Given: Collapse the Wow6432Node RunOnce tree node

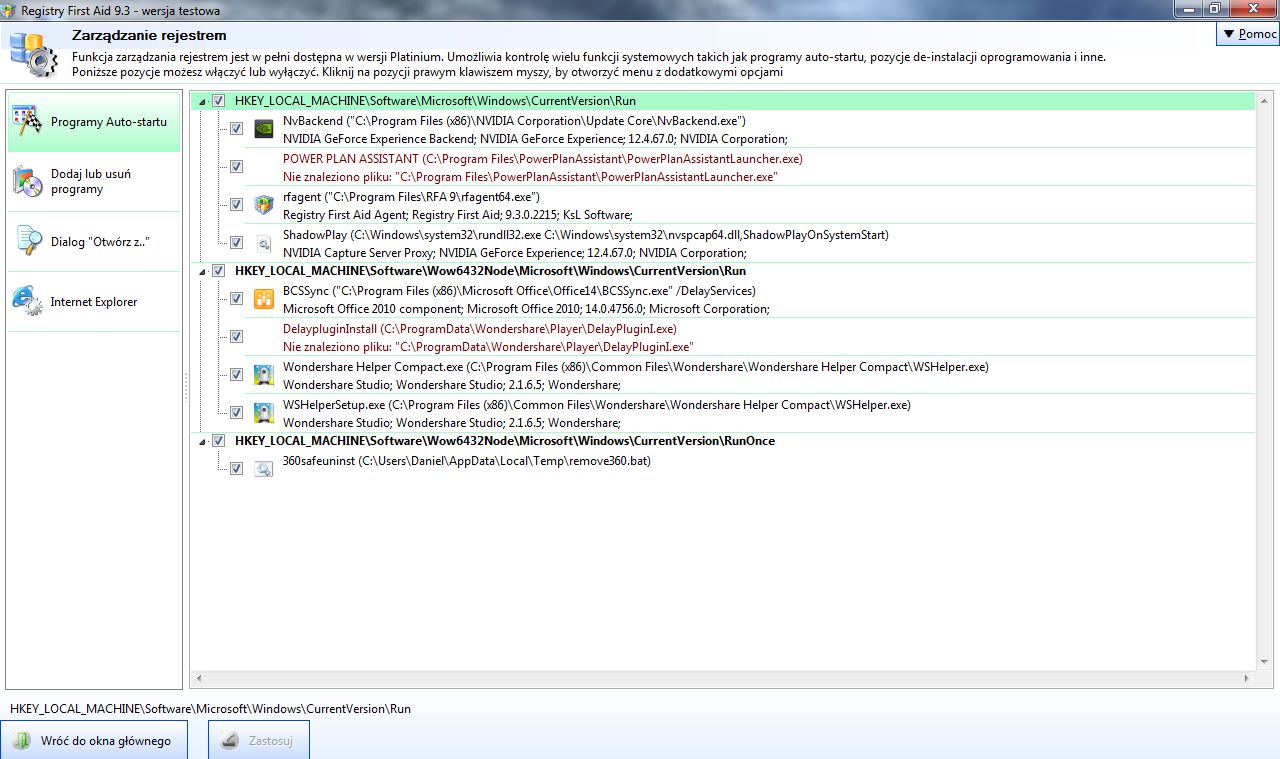Looking at the screenshot, I should pyautogui.click(x=203, y=442).
